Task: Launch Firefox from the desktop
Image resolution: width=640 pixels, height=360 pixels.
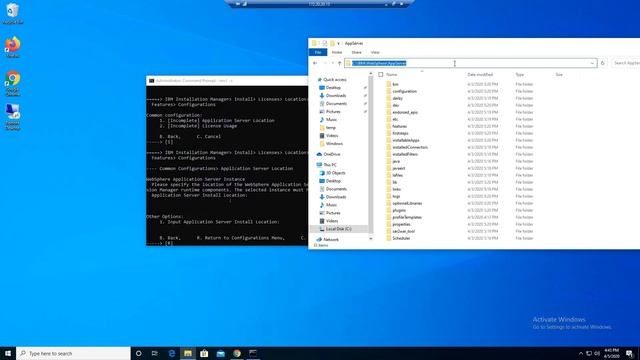Action: (x=12, y=46)
